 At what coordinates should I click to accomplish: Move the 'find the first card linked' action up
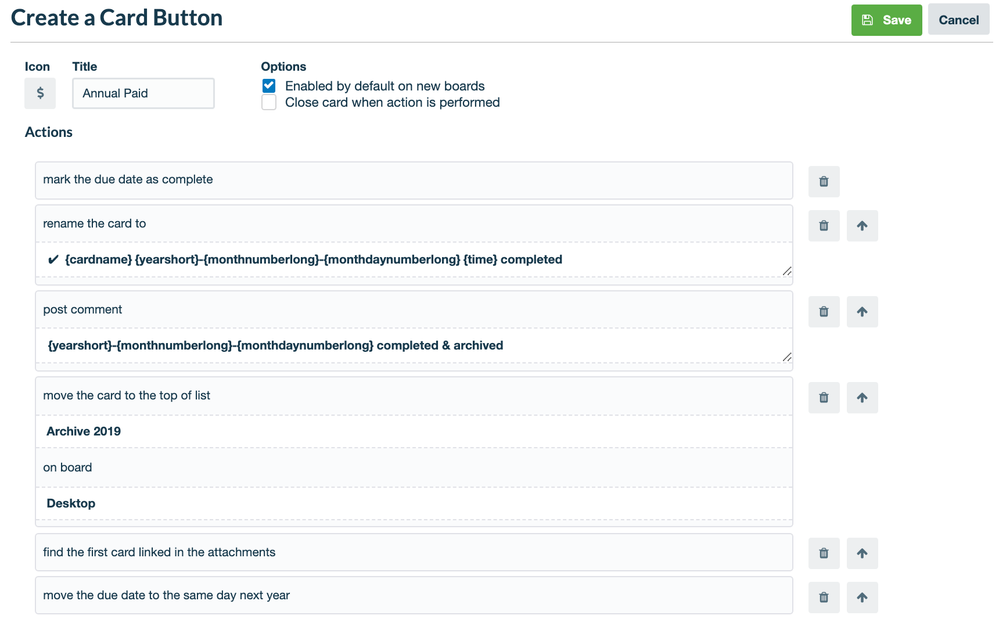click(862, 553)
